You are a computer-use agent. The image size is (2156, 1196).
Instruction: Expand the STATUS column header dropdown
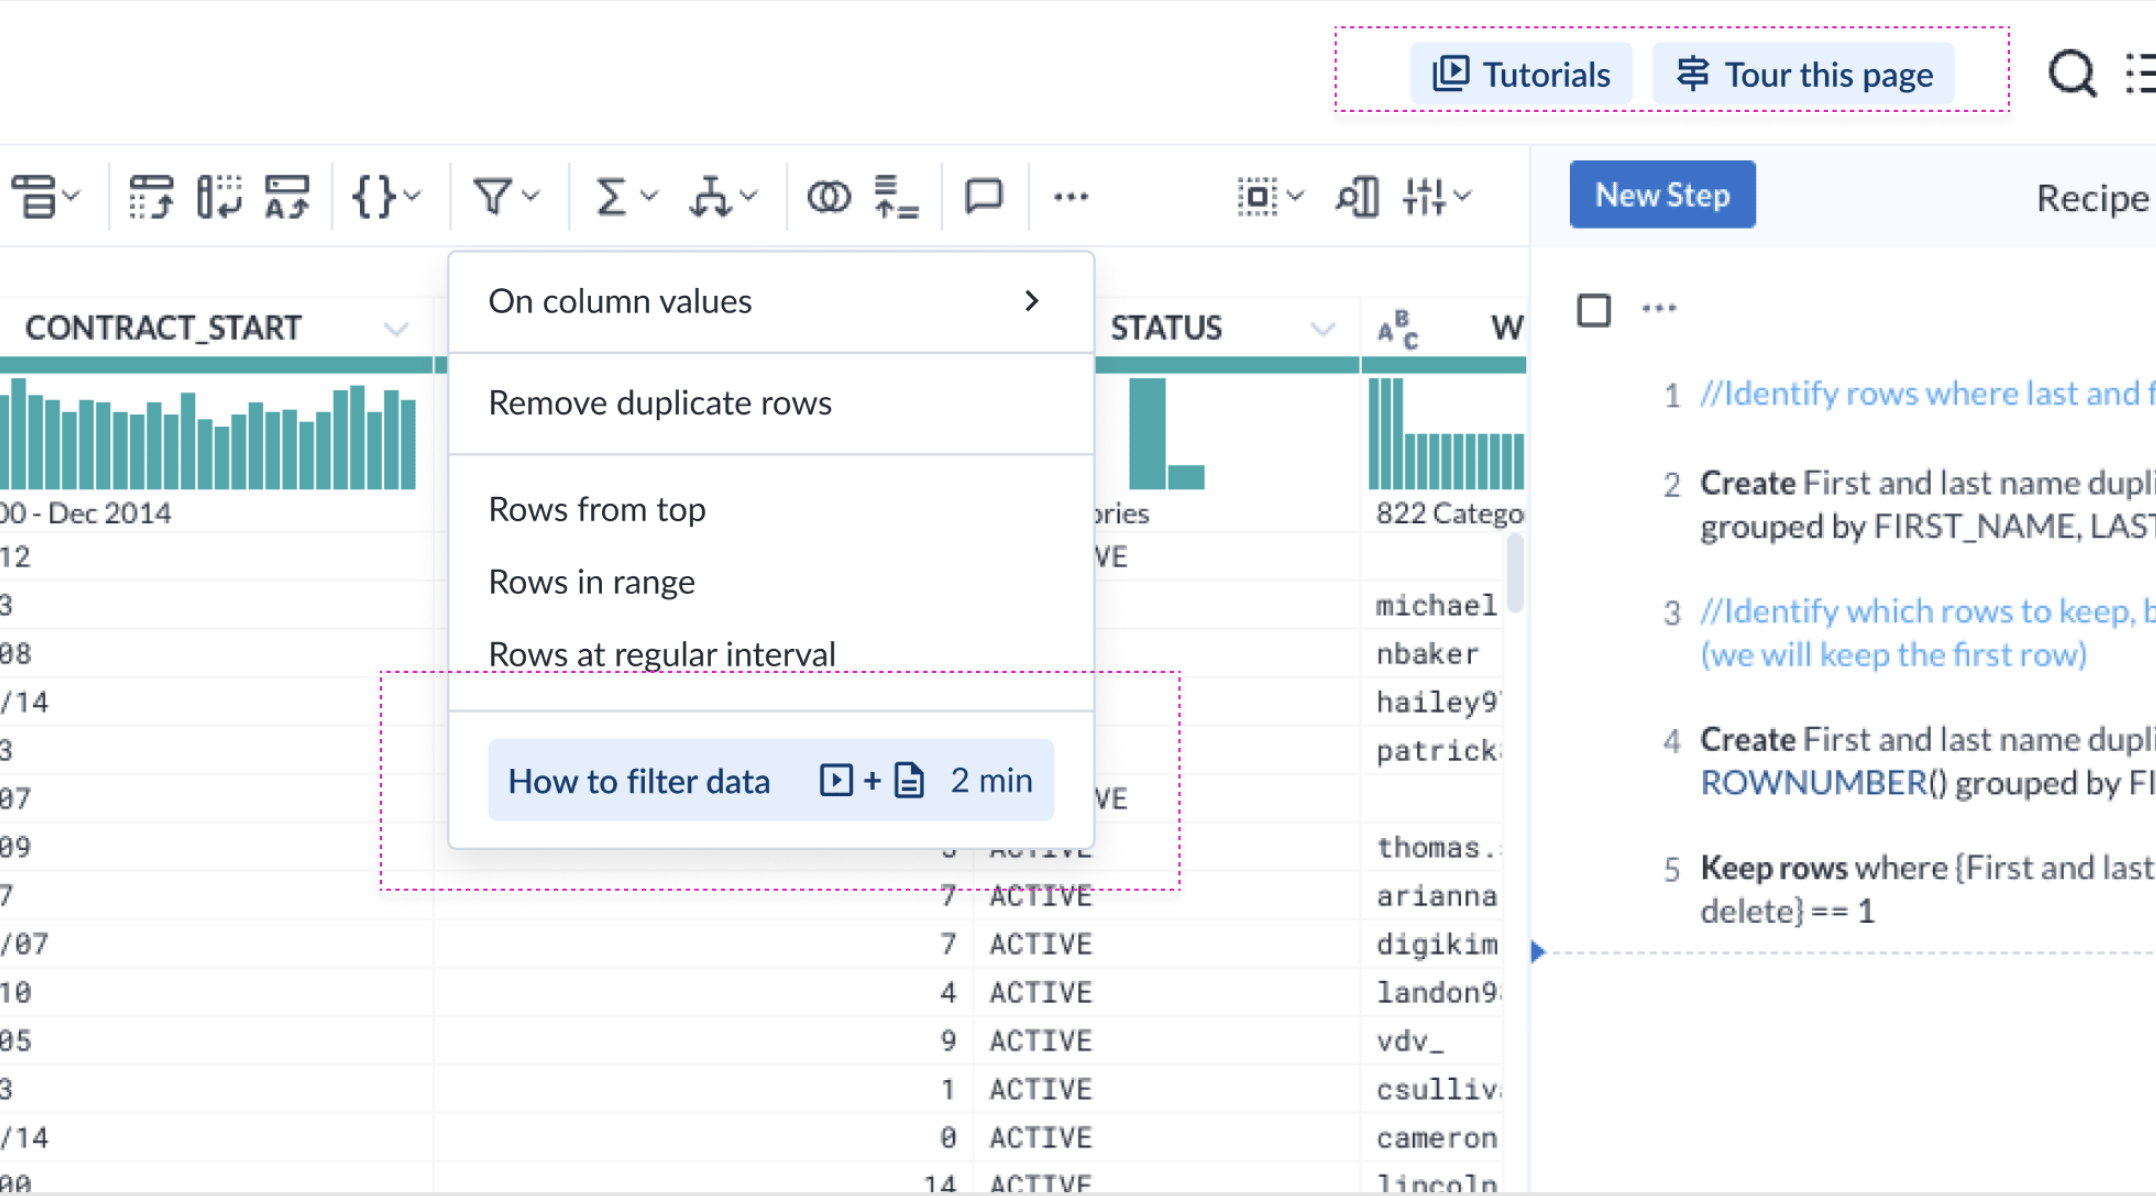click(x=1323, y=329)
